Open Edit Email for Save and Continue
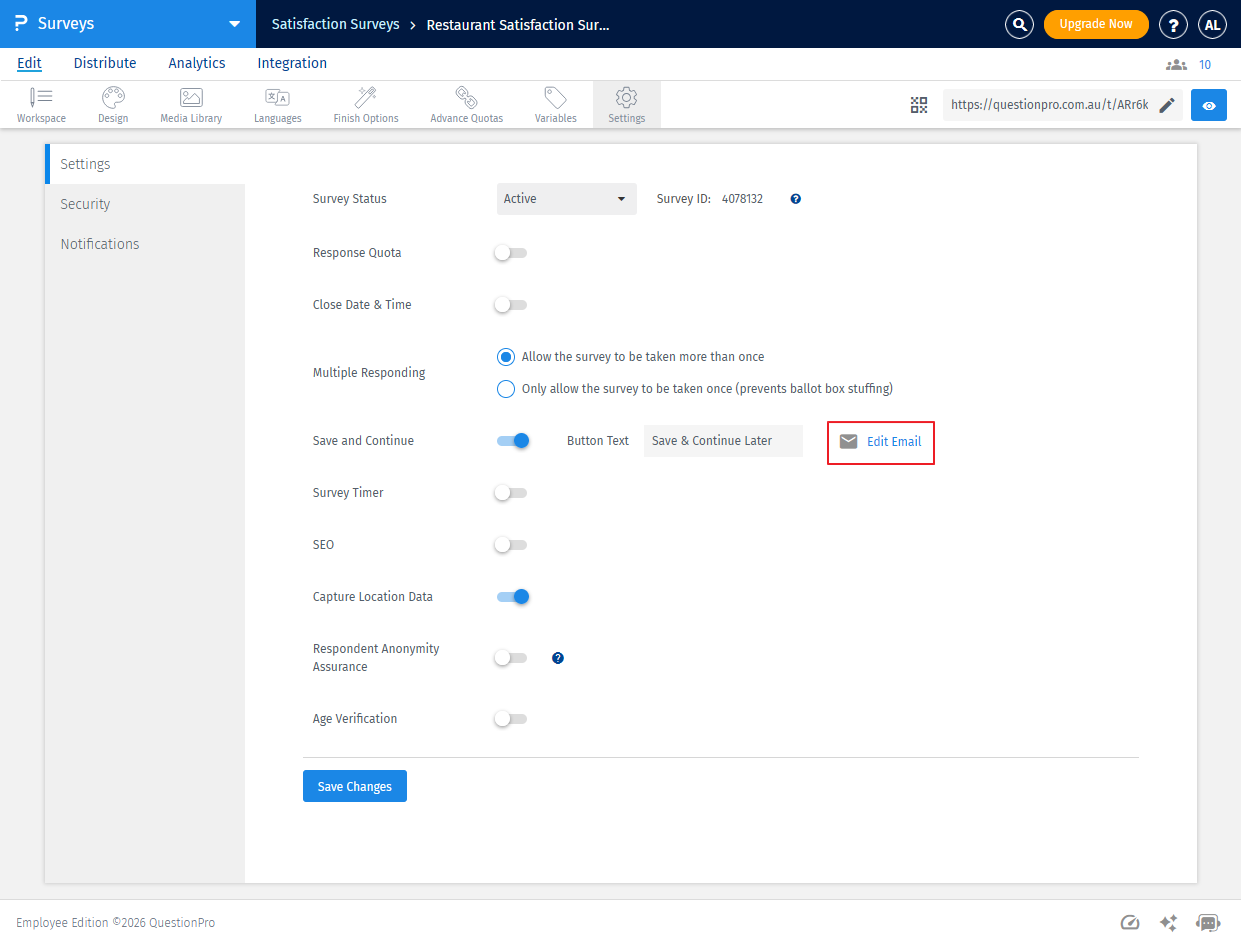1241x942 pixels. click(880, 441)
